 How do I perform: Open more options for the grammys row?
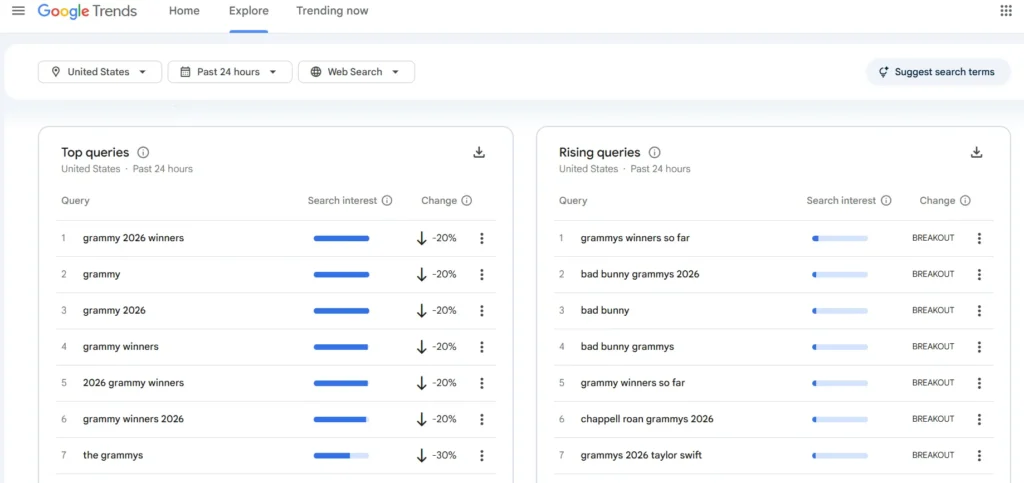pyautogui.click(x=482, y=456)
